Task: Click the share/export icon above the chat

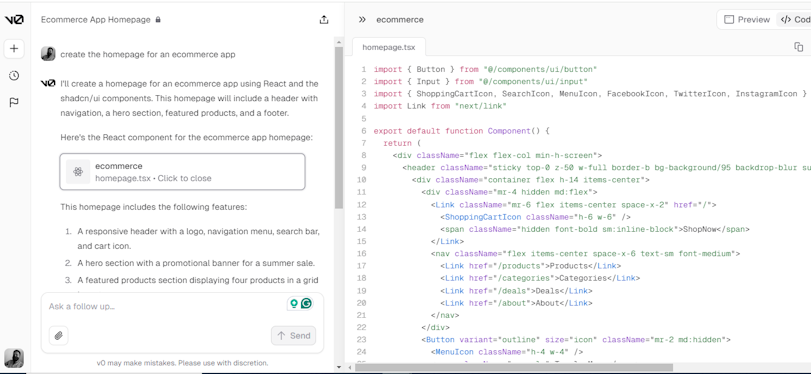Action: click(x=324, y=20)
